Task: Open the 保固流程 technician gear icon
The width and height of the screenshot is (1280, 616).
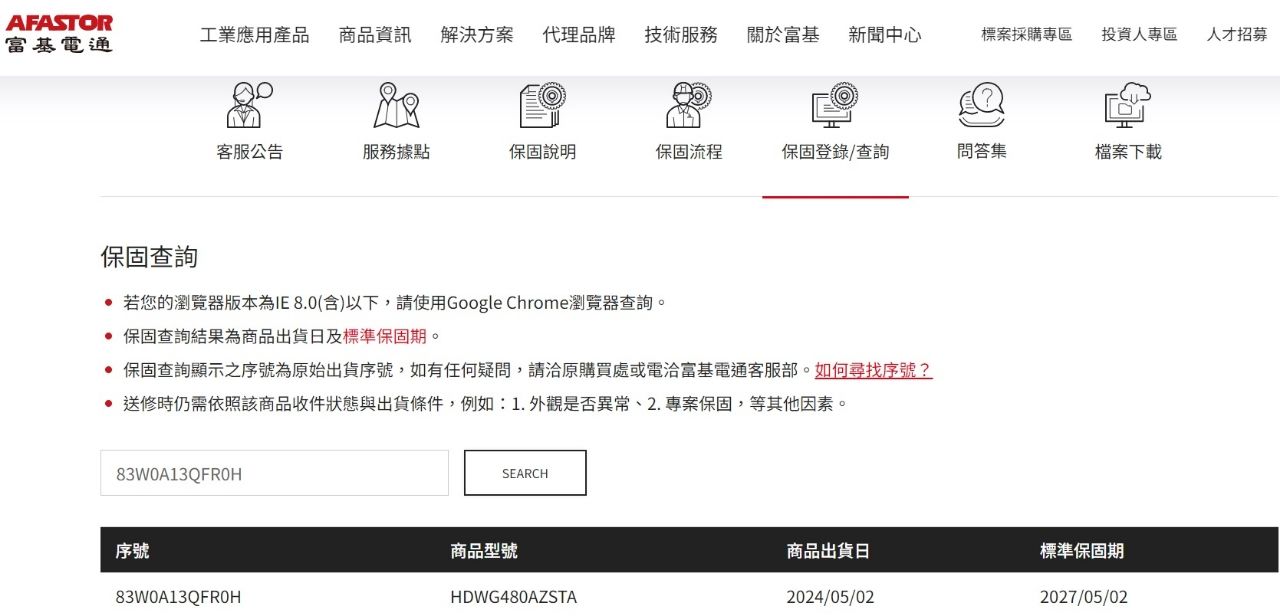Action: (x=689, y=105)
